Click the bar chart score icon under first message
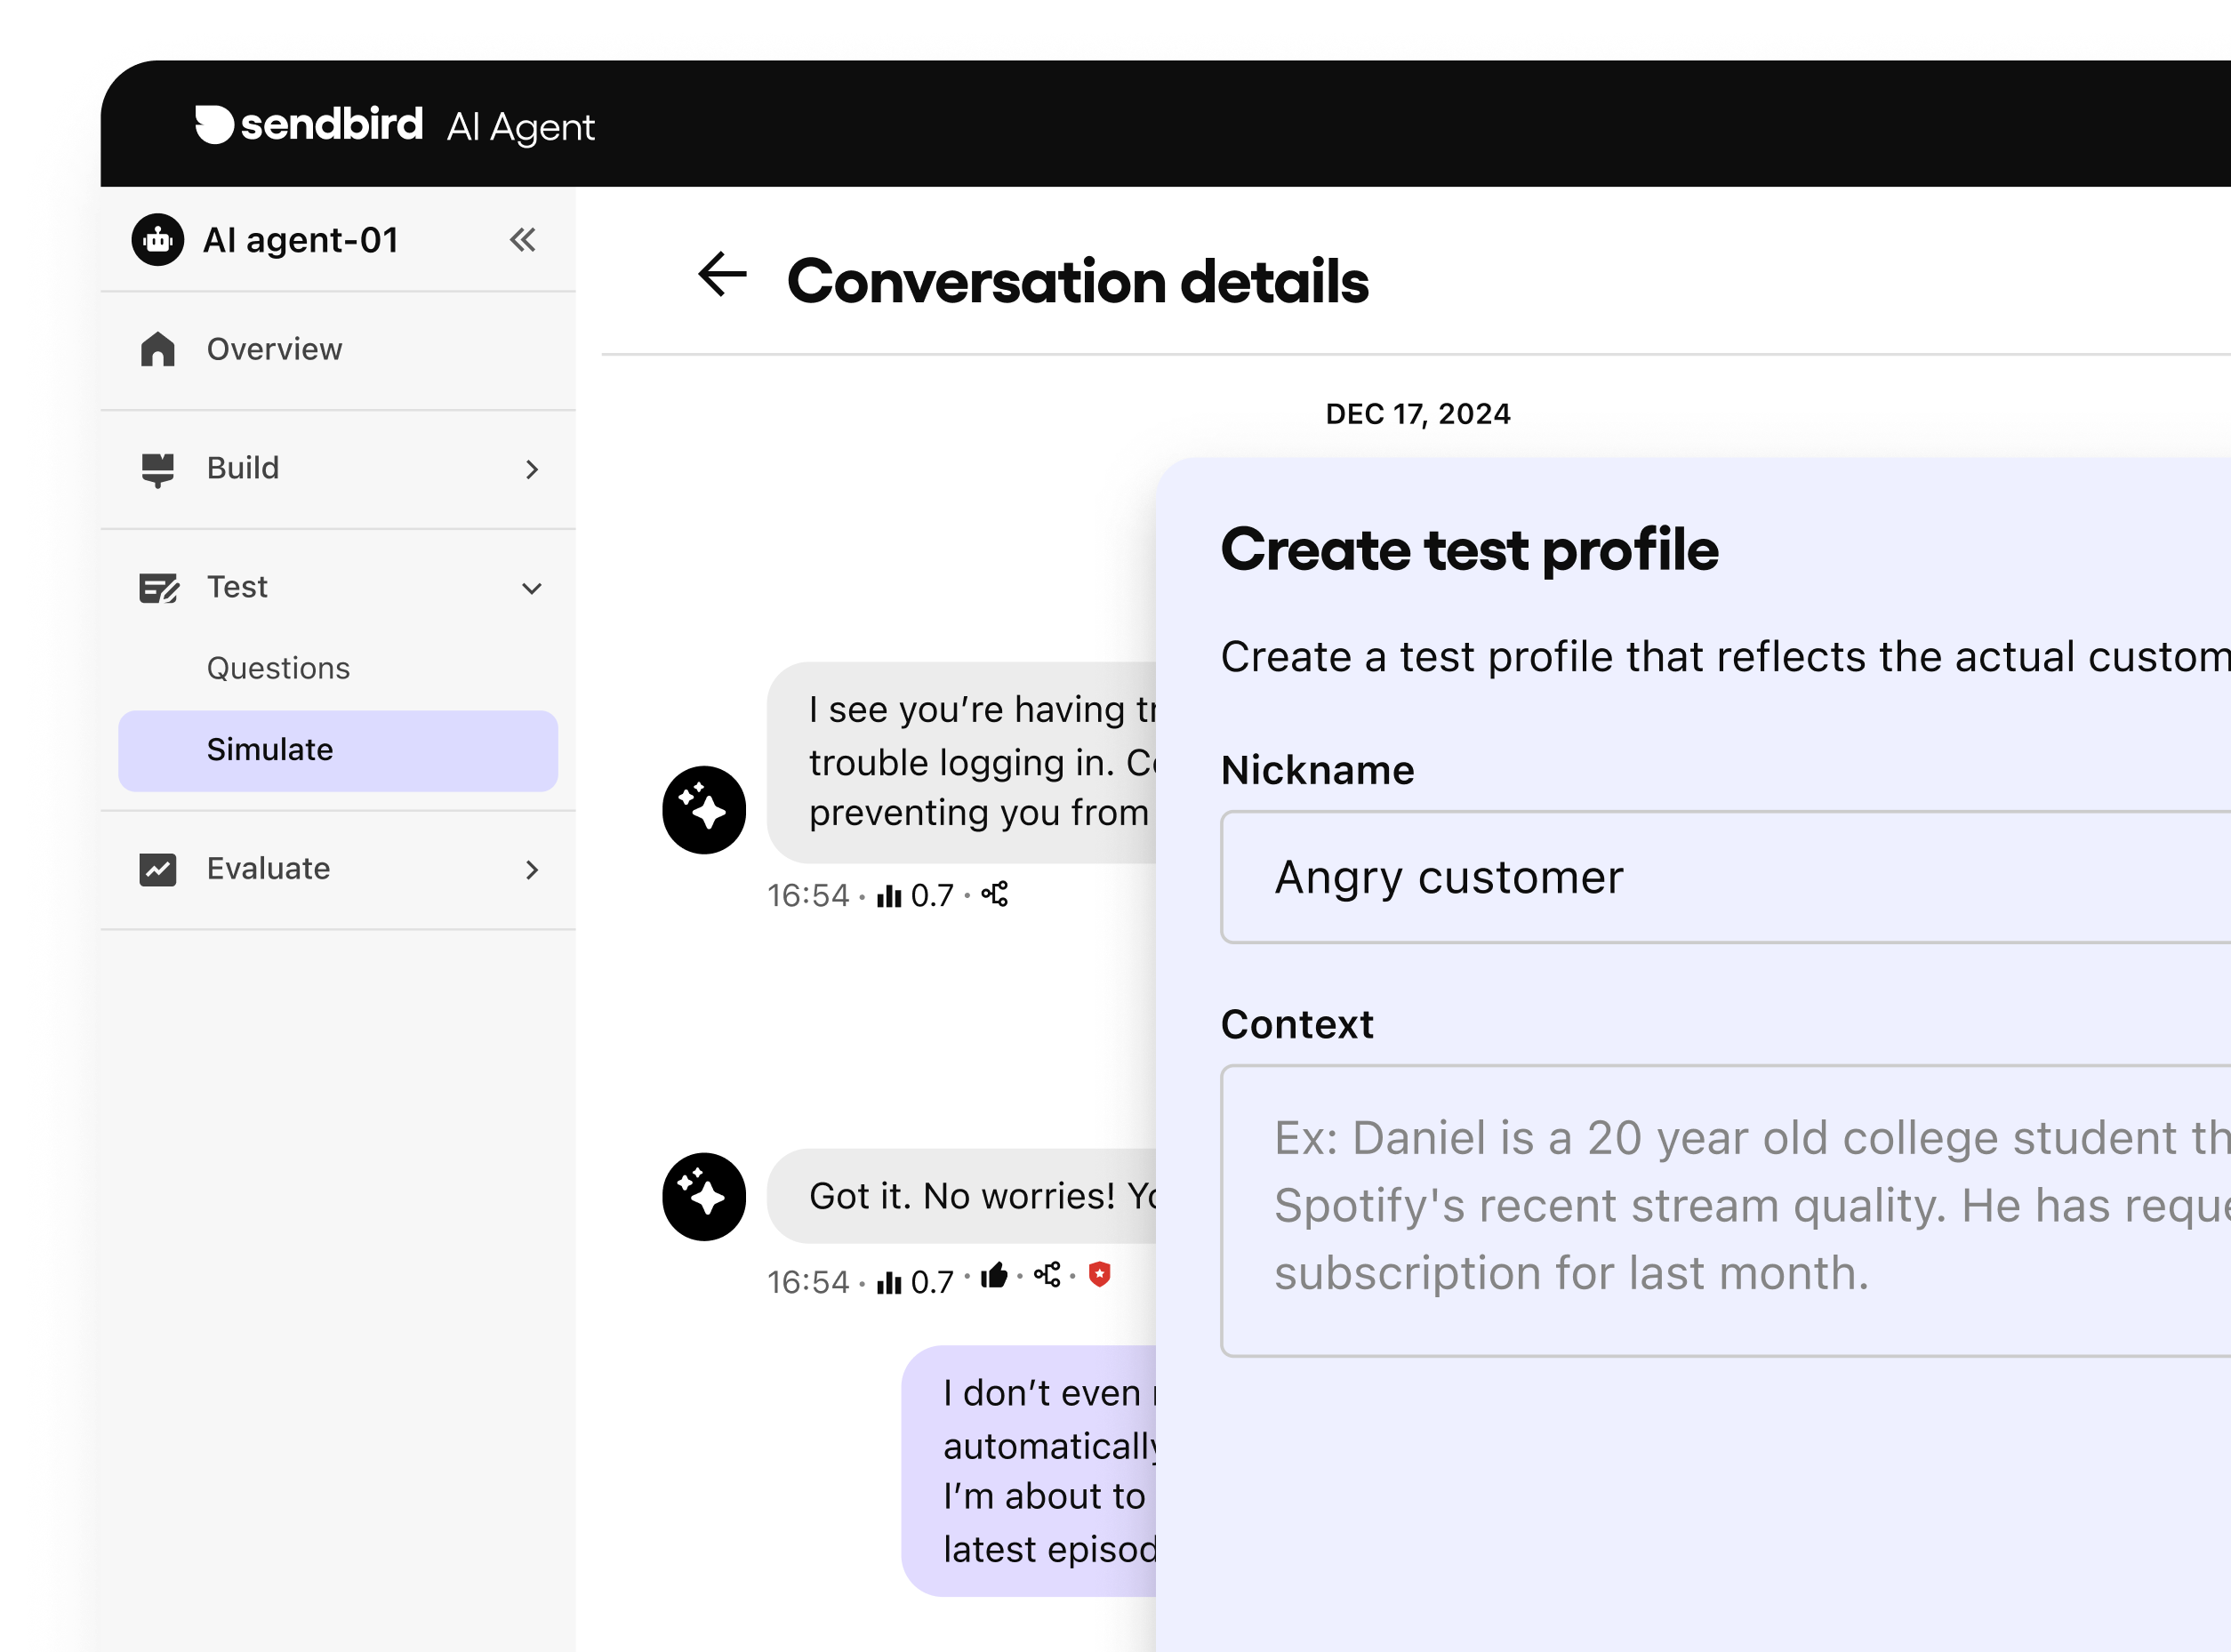The width and height of the screenshot is (2231, 1652). (888, 896)
